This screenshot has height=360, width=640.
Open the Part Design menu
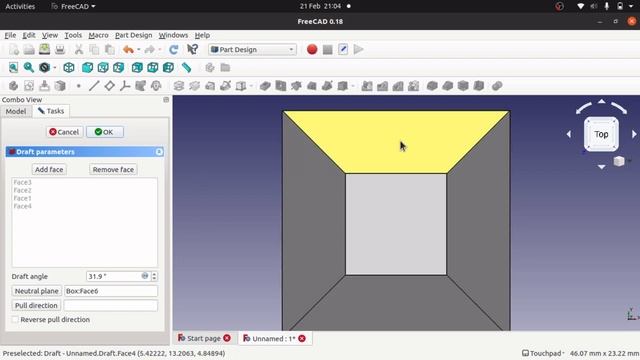pos(133,35)
